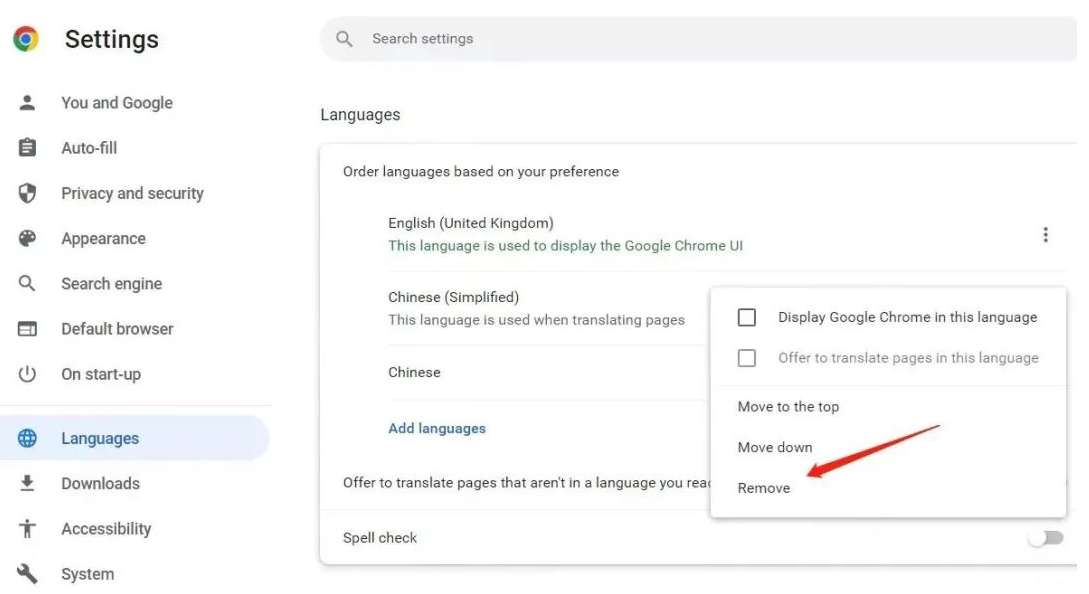Open Privacy and security via its shield icon
This screenshot has width=1089, height=594.
pyautogui.click(x=25, y=193)
